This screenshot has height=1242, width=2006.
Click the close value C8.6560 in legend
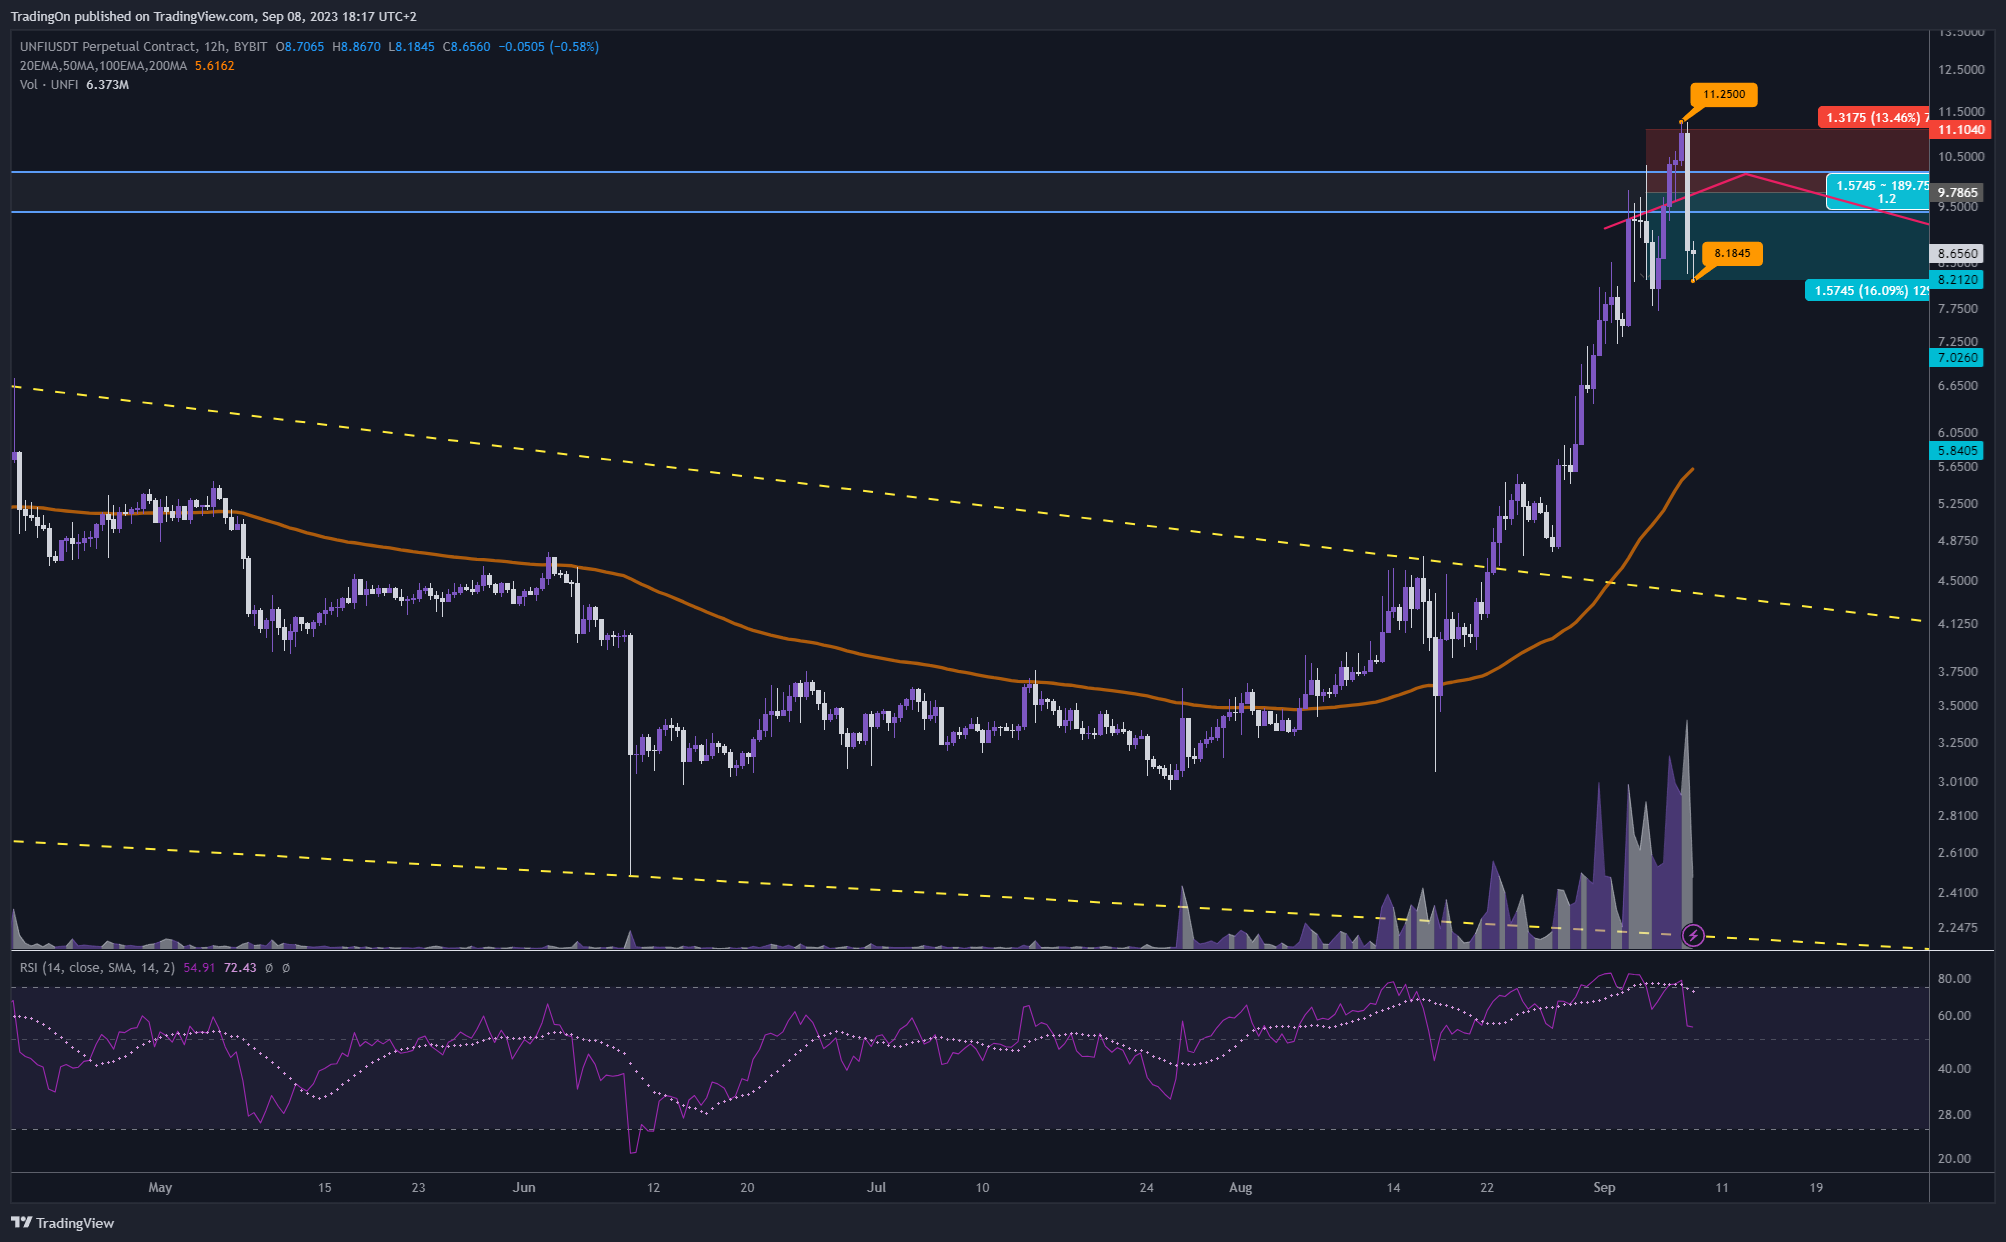(467, 46)
